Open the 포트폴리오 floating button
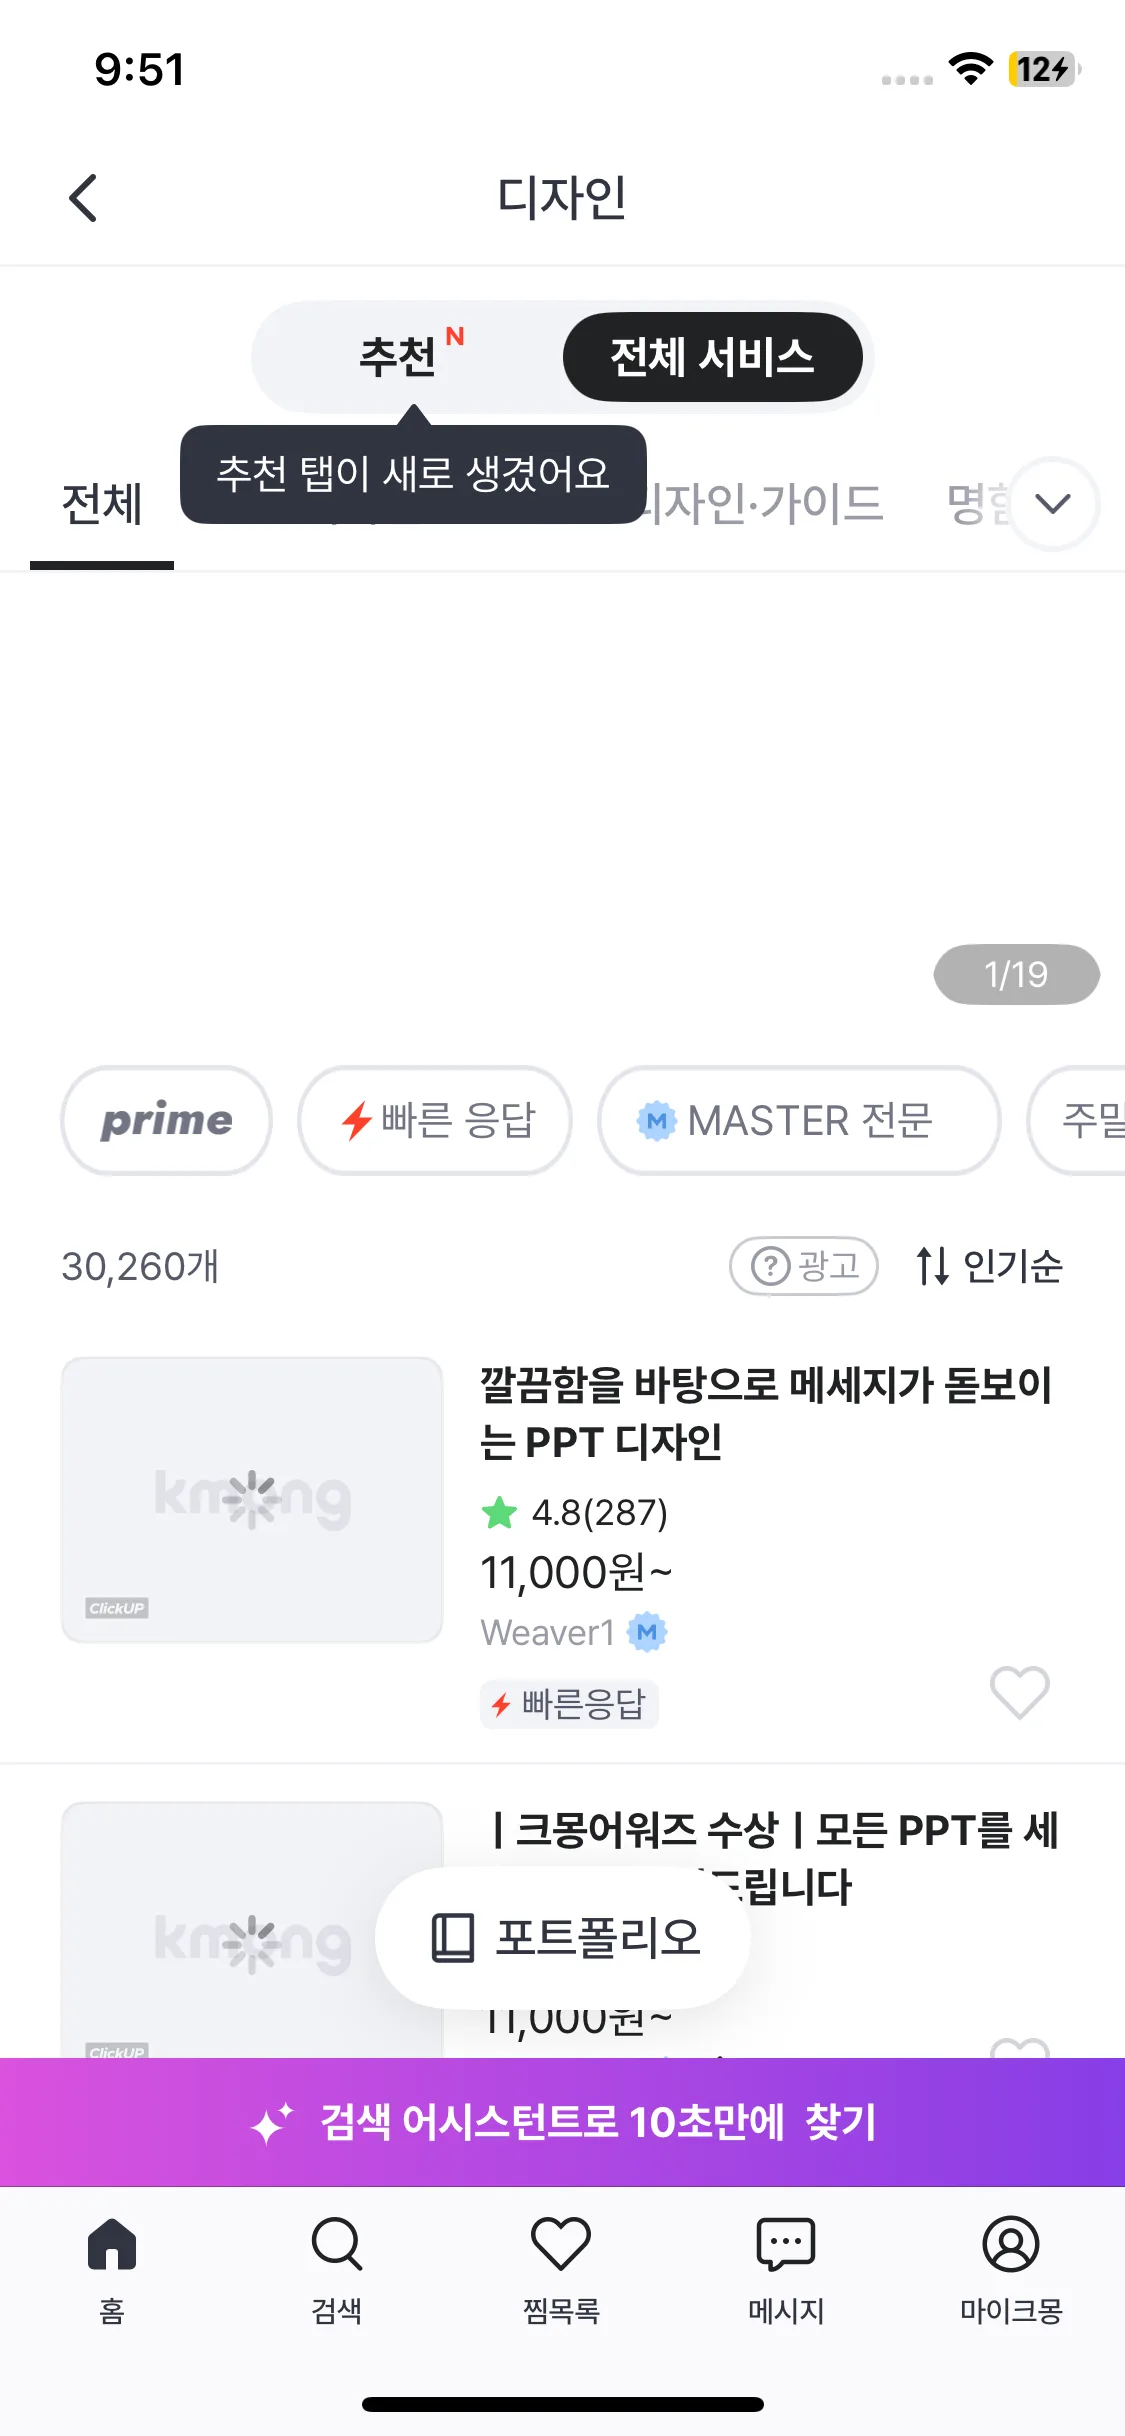Image resolution: width=1125 pixels, height=2436 pixels. pos(563,1938)
